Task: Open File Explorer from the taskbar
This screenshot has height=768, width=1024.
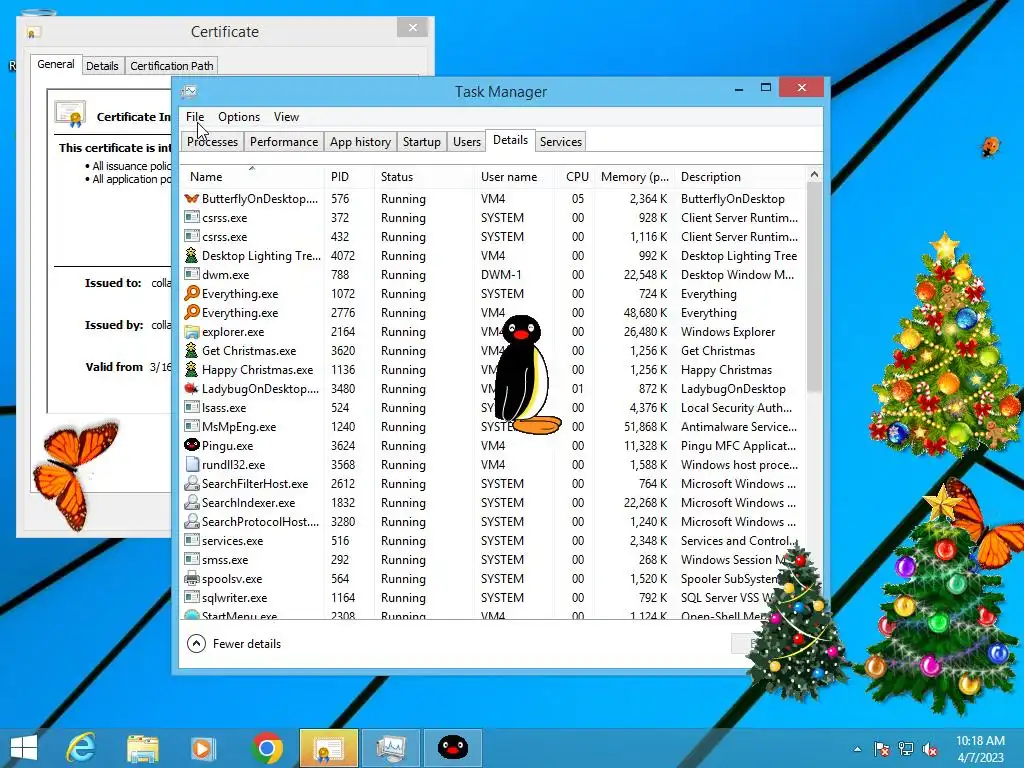Action: (142, 748)
